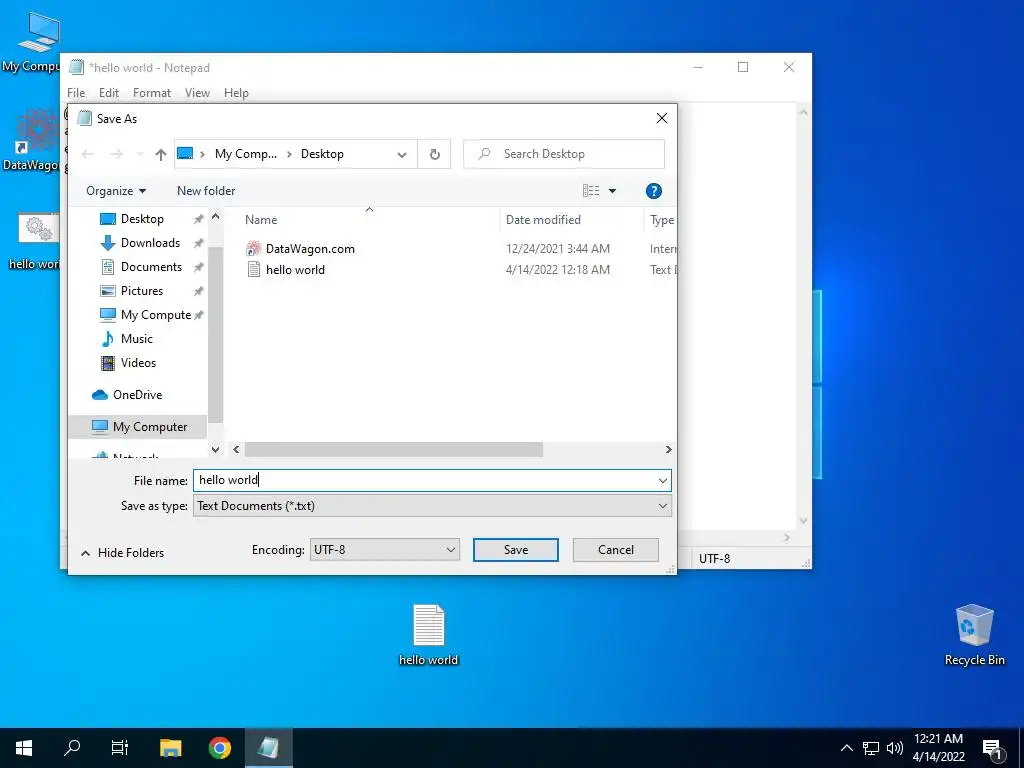This screenshot has height=768, width=1024.
Task: Open Notepad View menu
Action: [197, 93]
